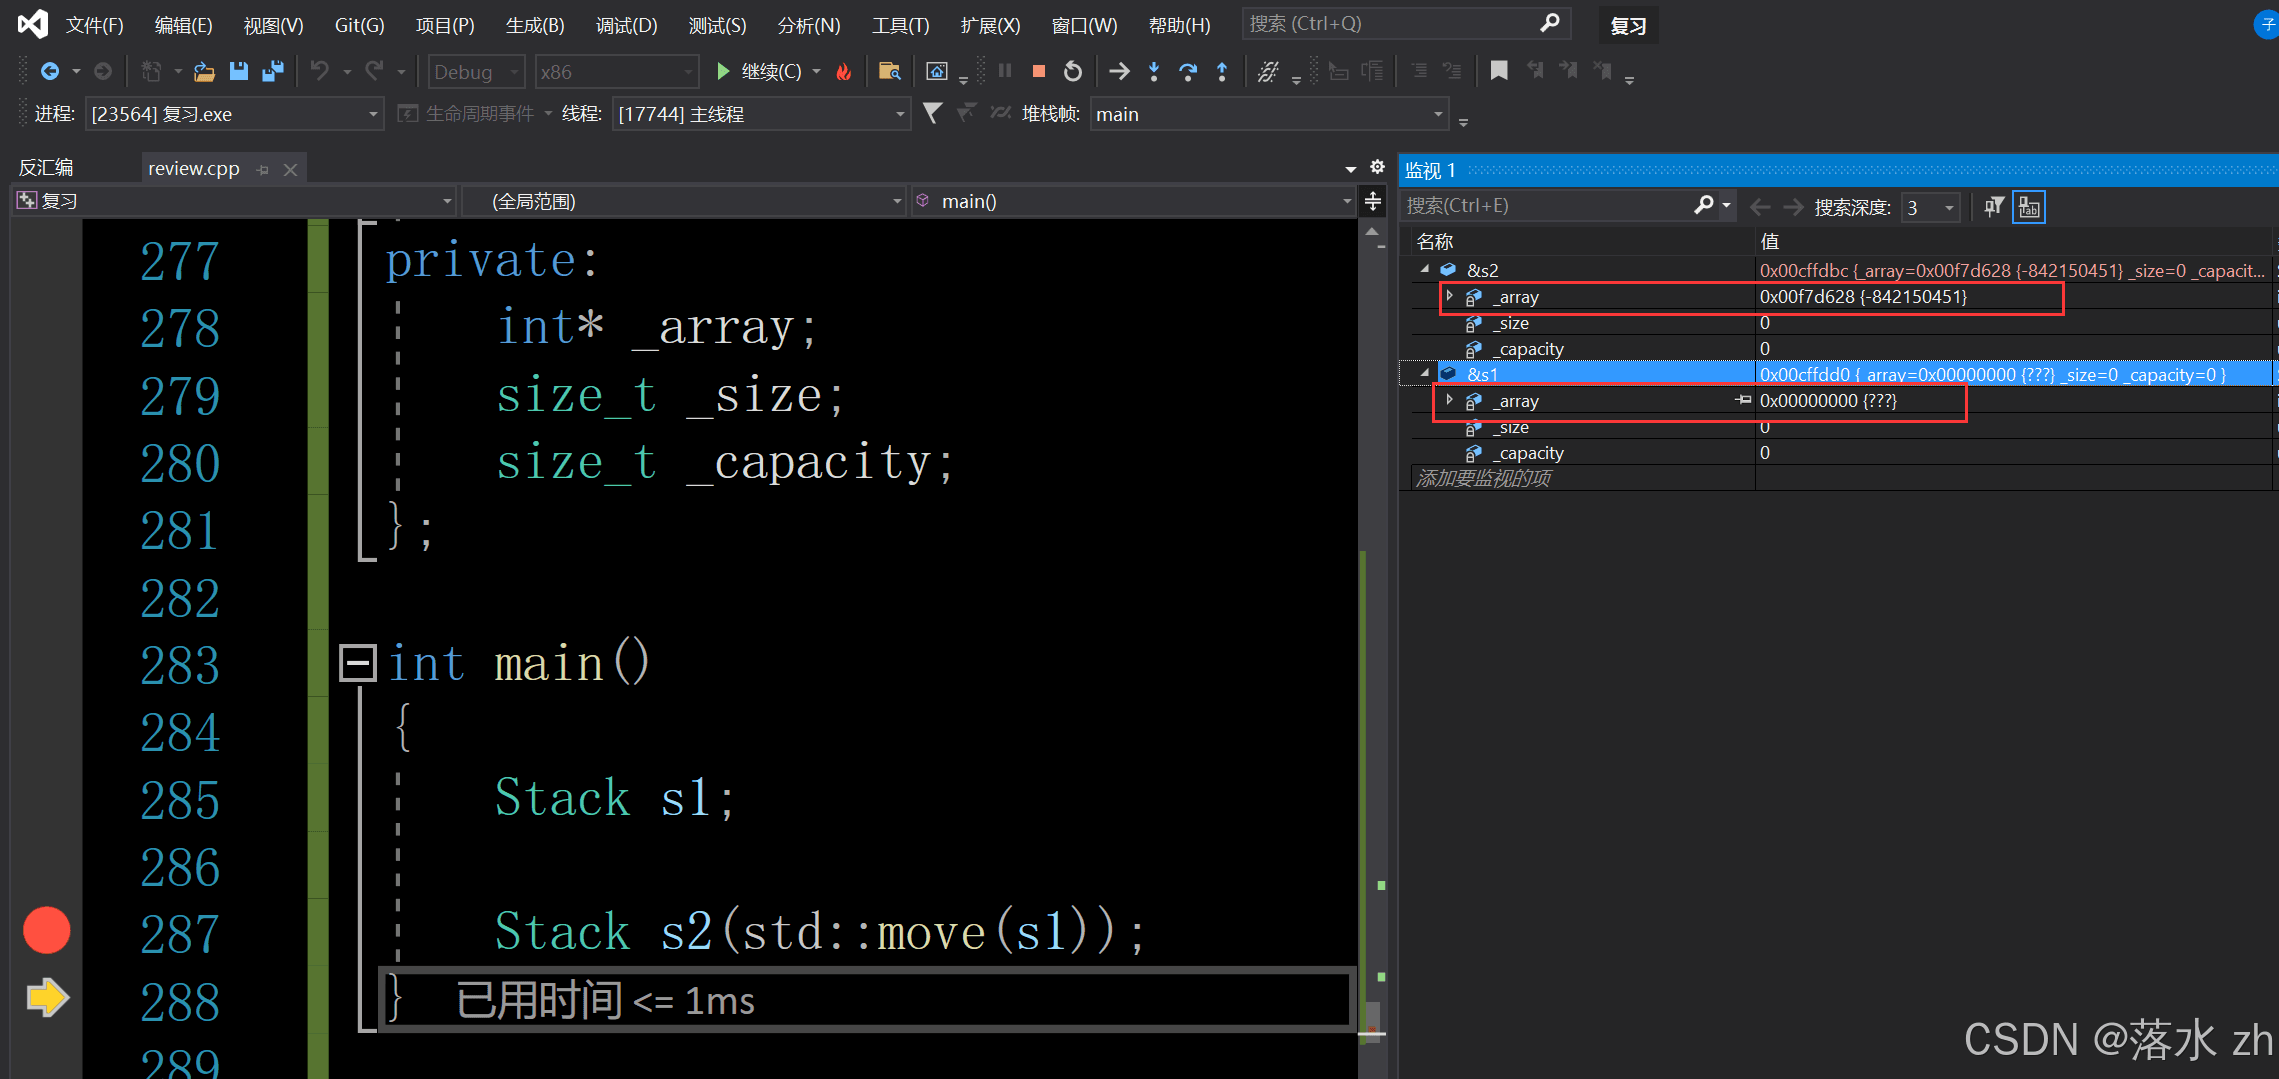Stop debugging with the red square
The image size is (2279, 1079).
coord(1039,71)
